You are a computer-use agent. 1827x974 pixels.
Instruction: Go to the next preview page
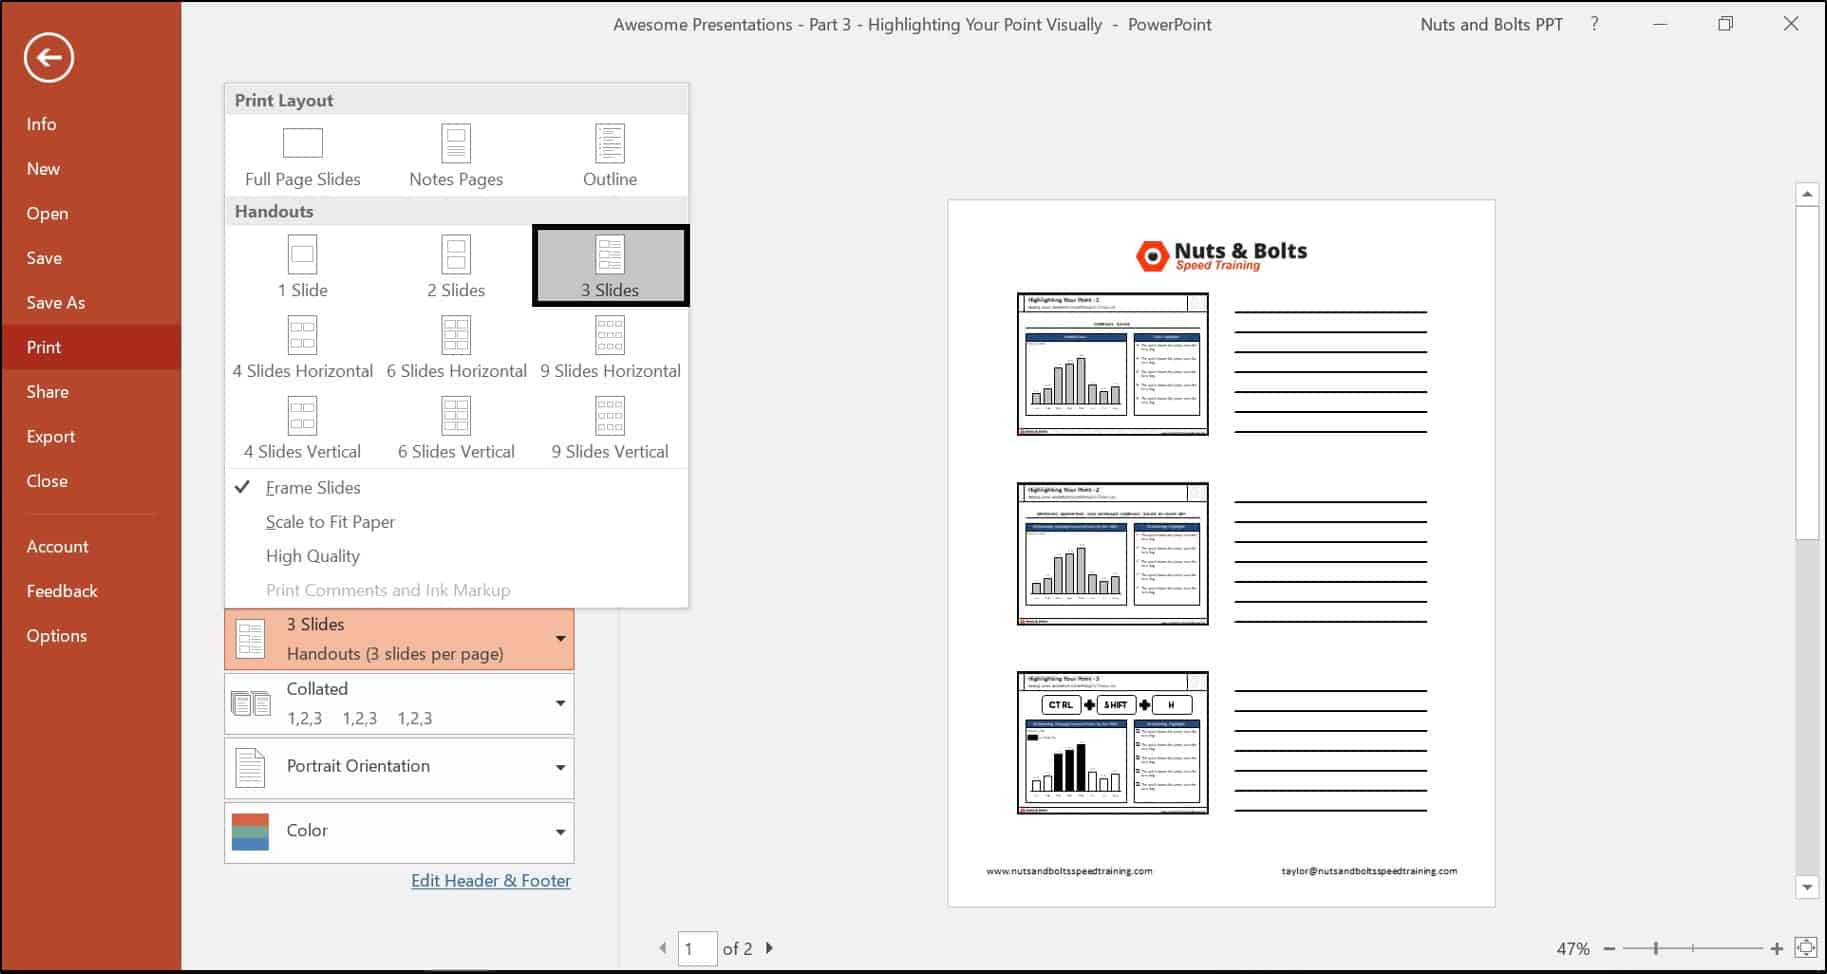tap(769, 948)
